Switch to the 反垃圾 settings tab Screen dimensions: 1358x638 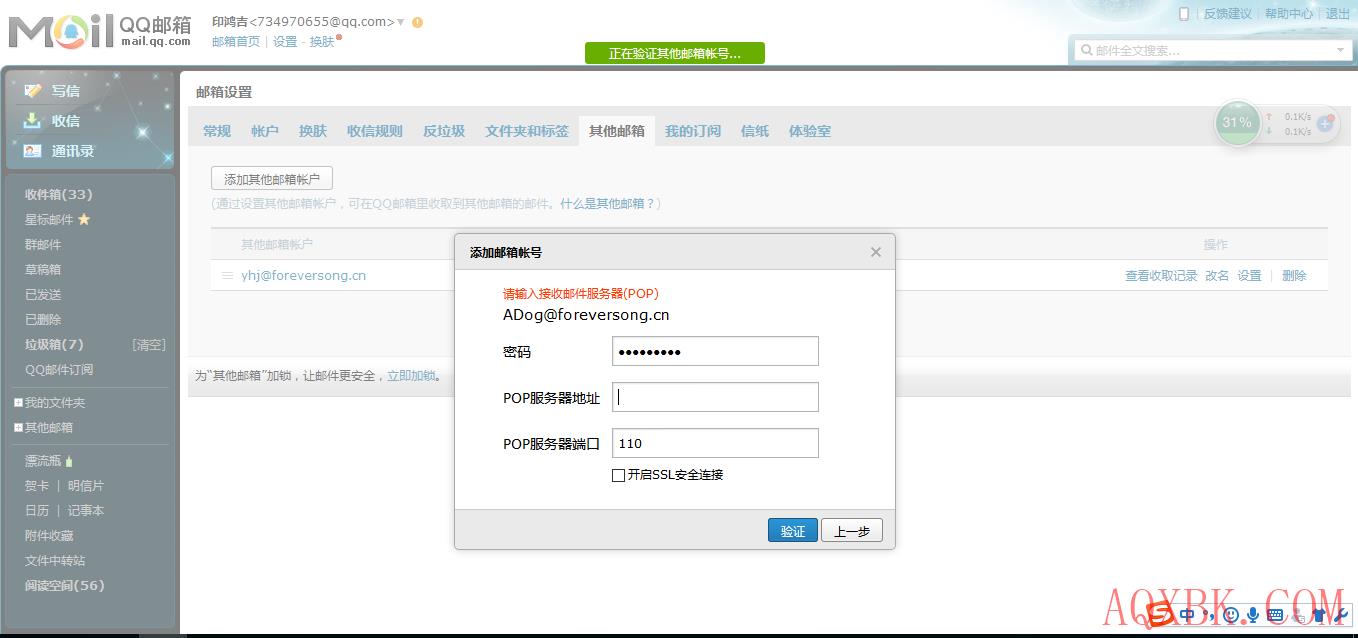pyautogui.click(x=444, y=131)
